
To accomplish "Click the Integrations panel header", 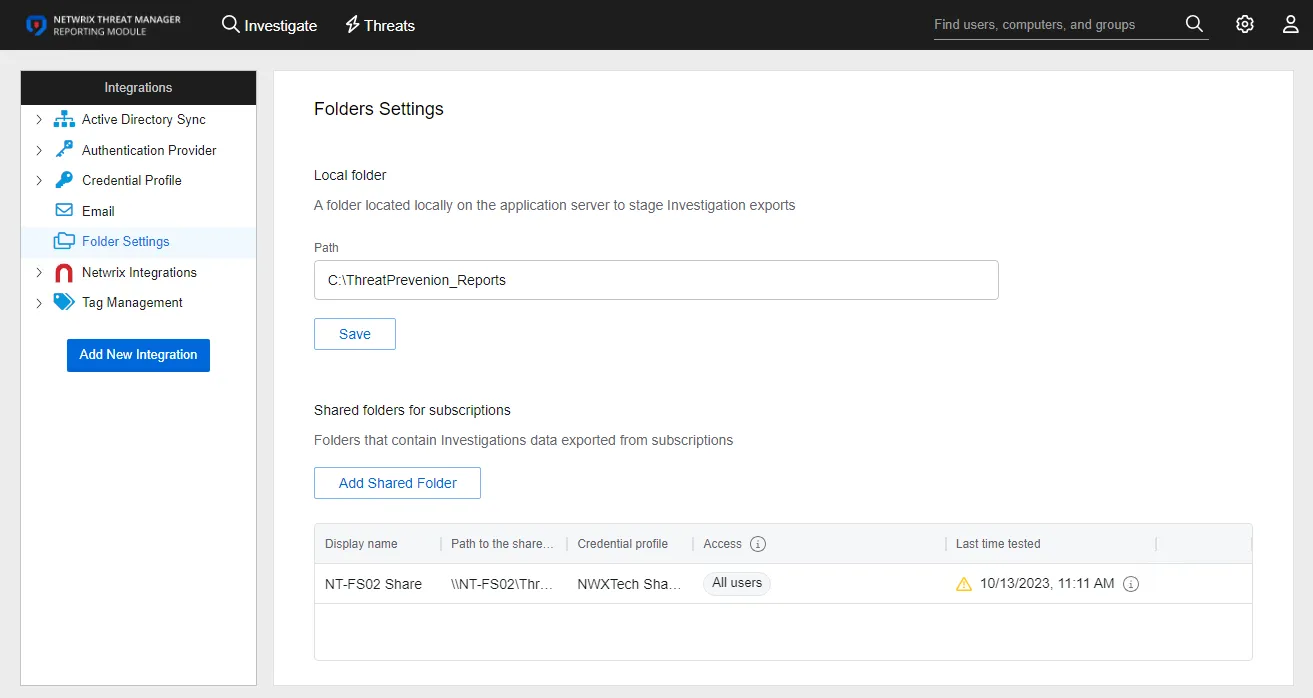I will (x=138, y=88).
